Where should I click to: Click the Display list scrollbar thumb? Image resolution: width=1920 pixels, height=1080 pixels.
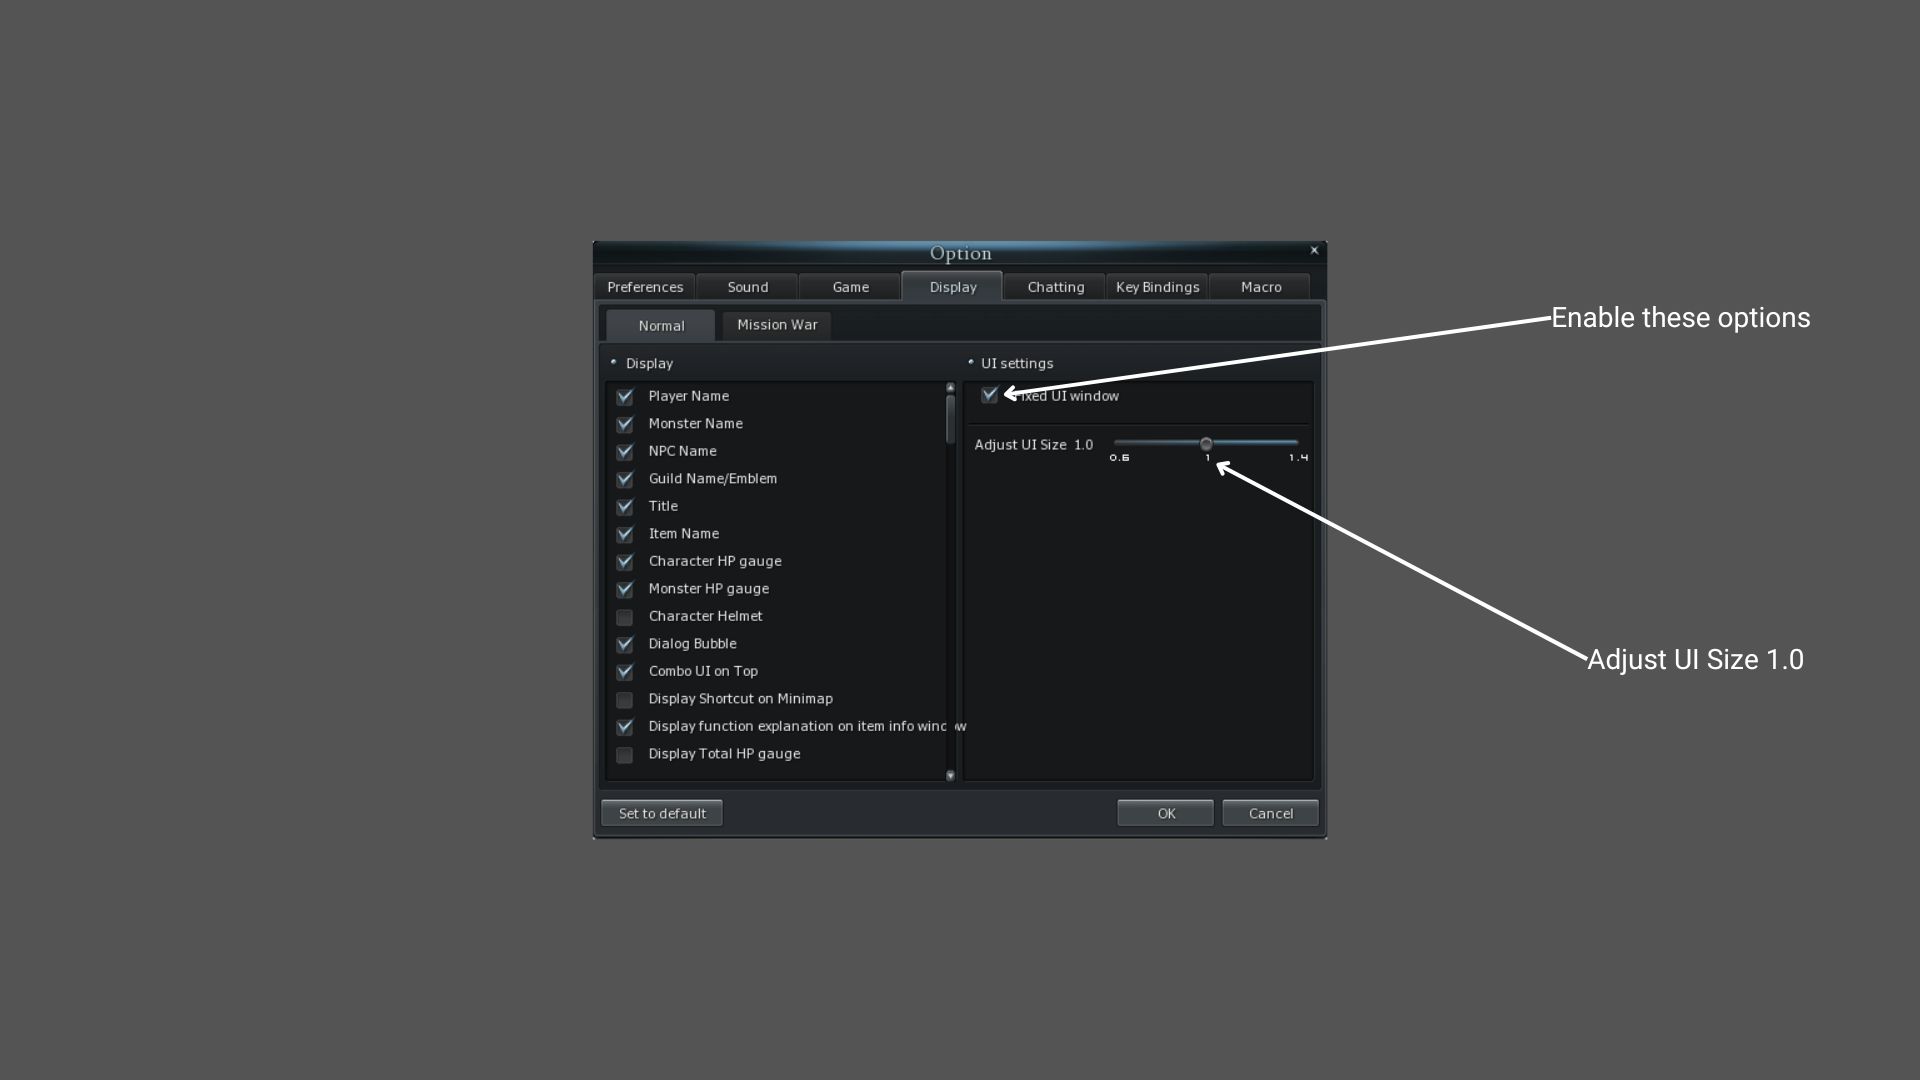(950, 419)
